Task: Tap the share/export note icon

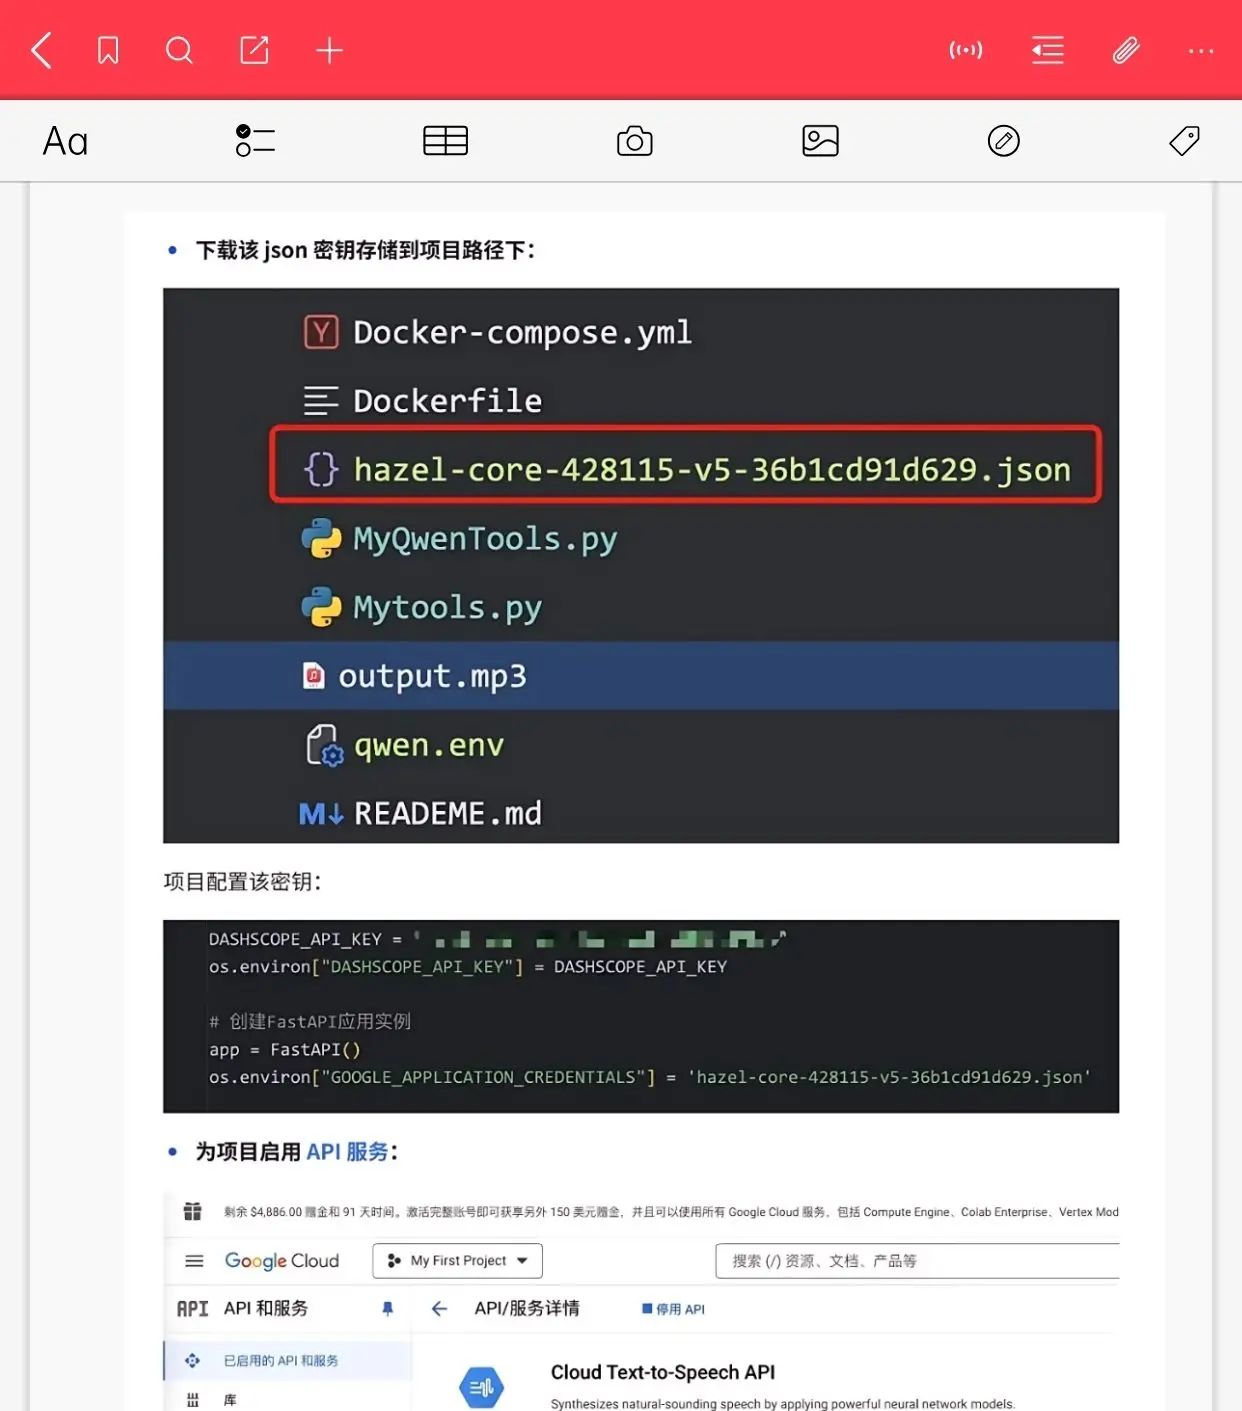Action: 254,50
